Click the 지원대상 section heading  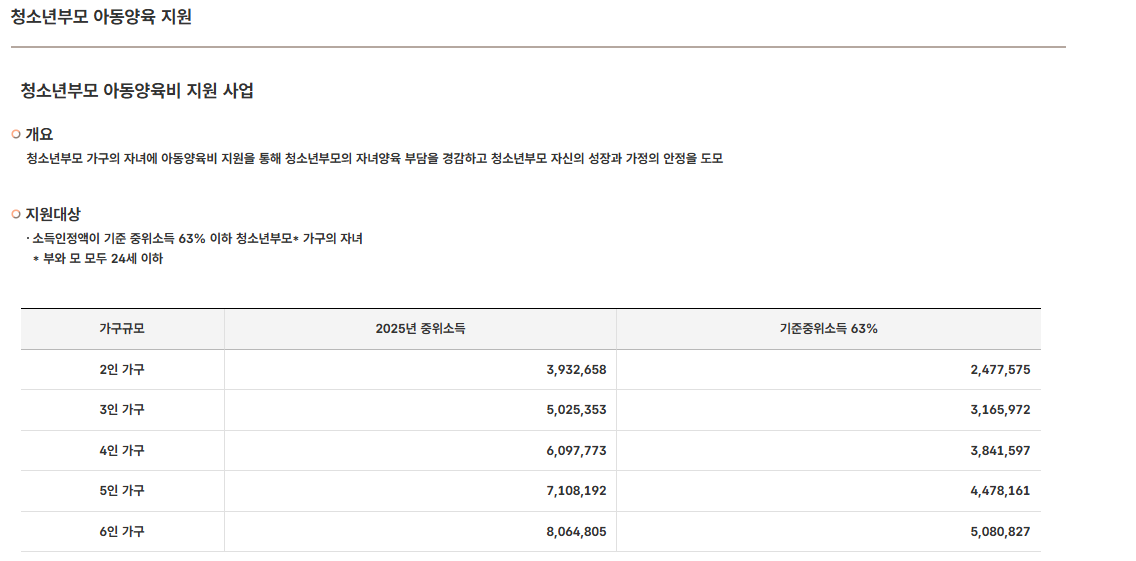[x=53, y=214]
